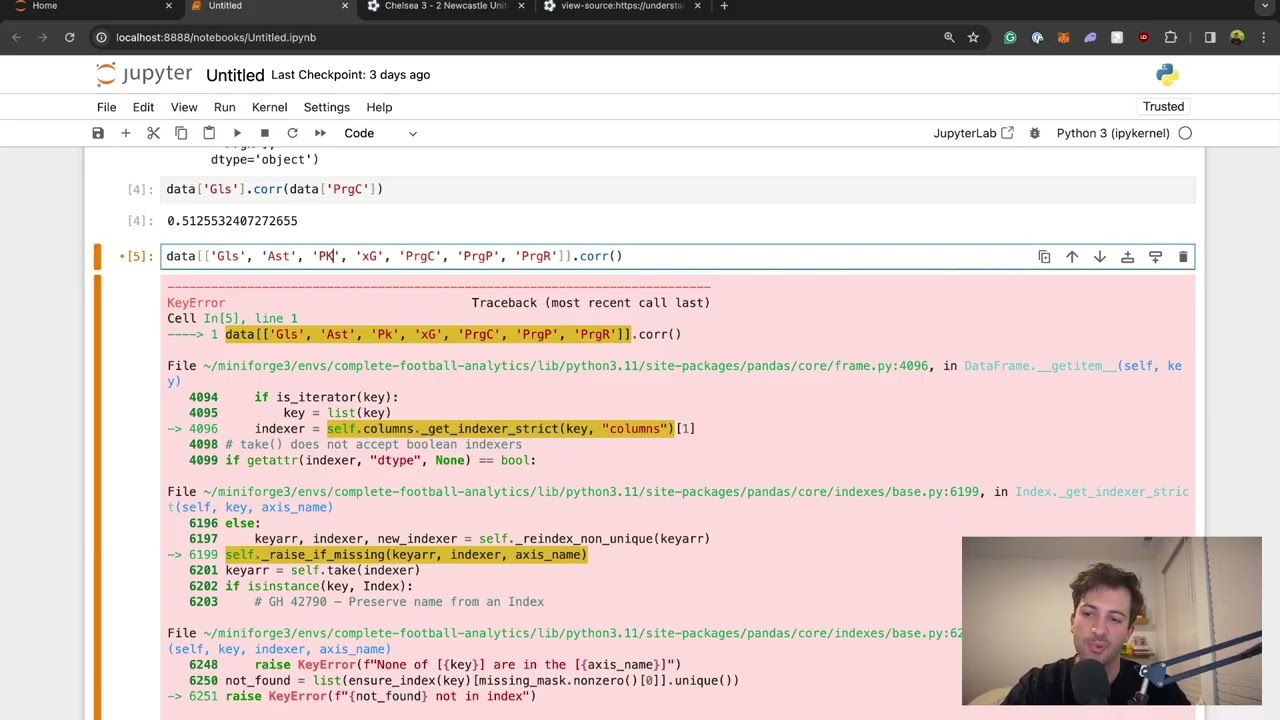Paste cell from clipboard icon
Viewport: 1280px width, 720px height.
pos(209,133)
